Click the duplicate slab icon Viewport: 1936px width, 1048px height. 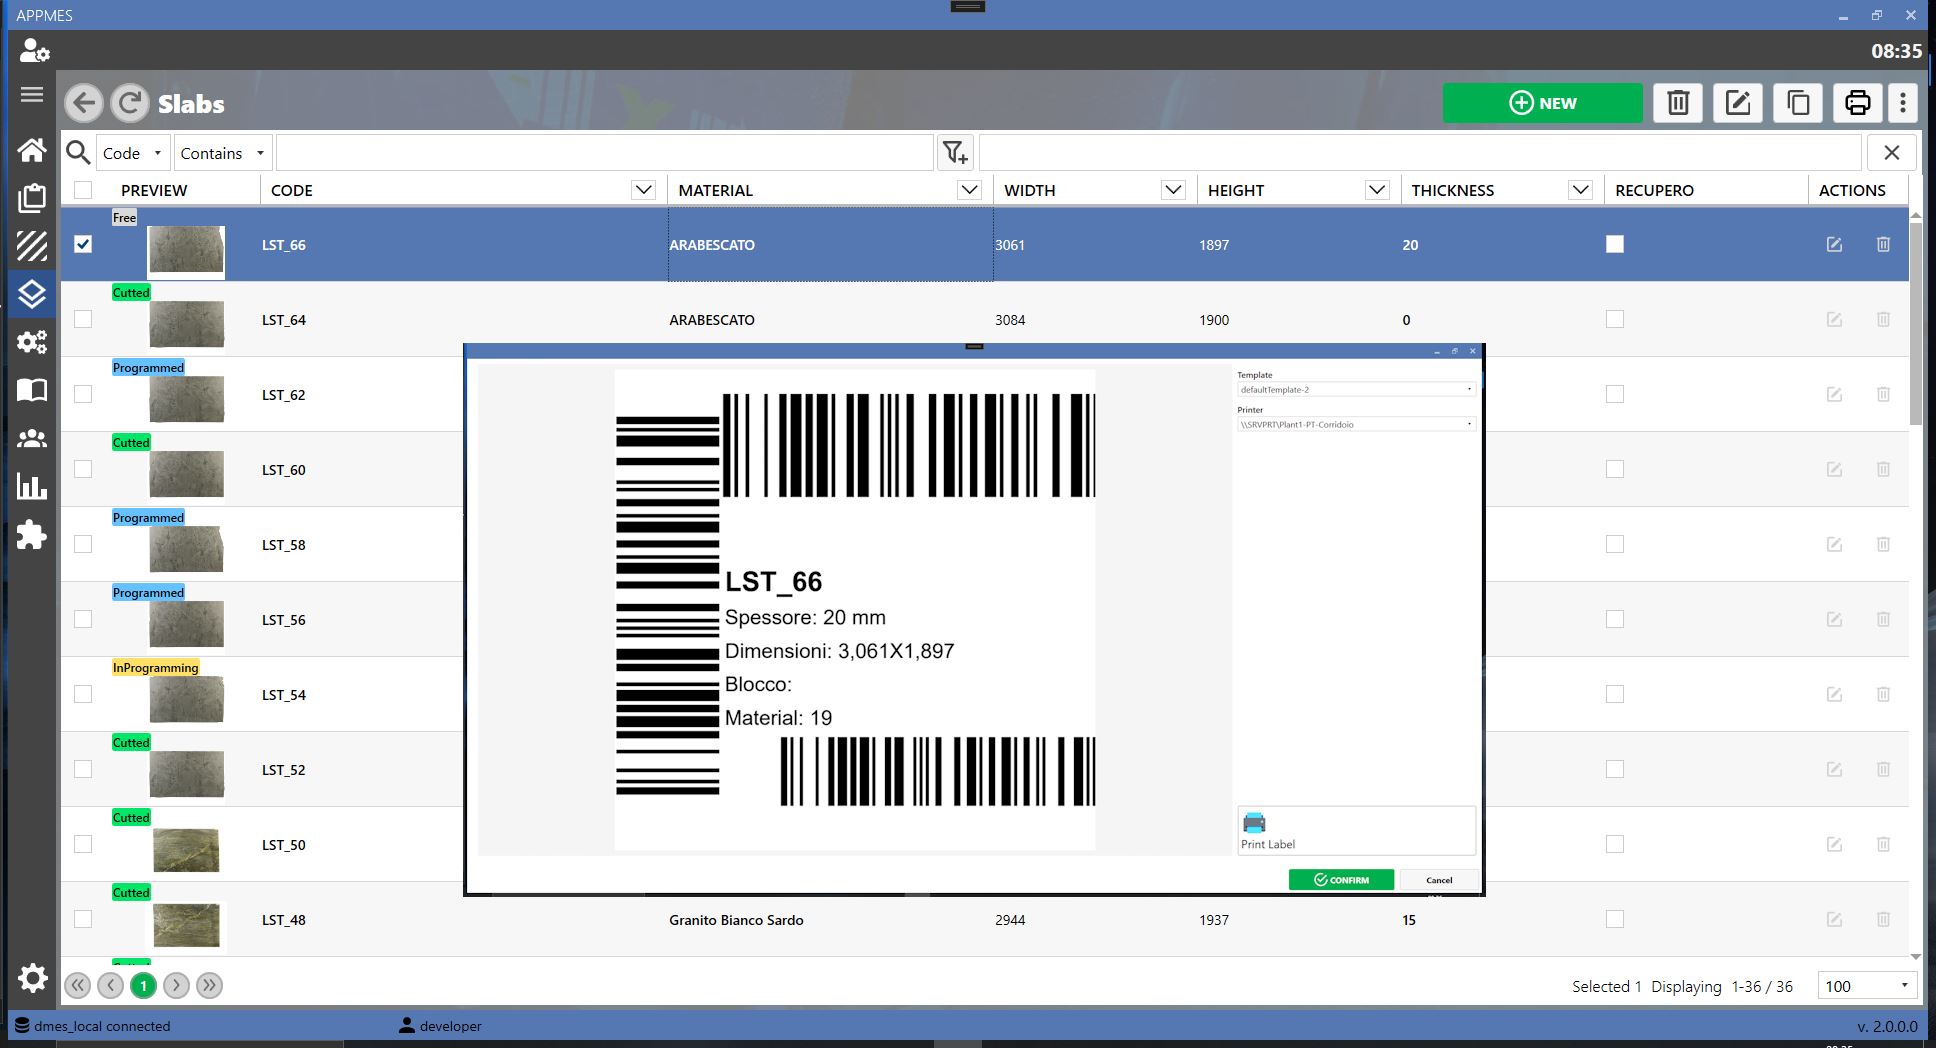(1797, 103)
